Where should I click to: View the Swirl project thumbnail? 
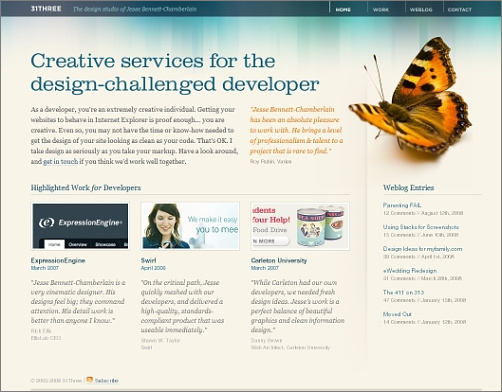coord(190,226)
